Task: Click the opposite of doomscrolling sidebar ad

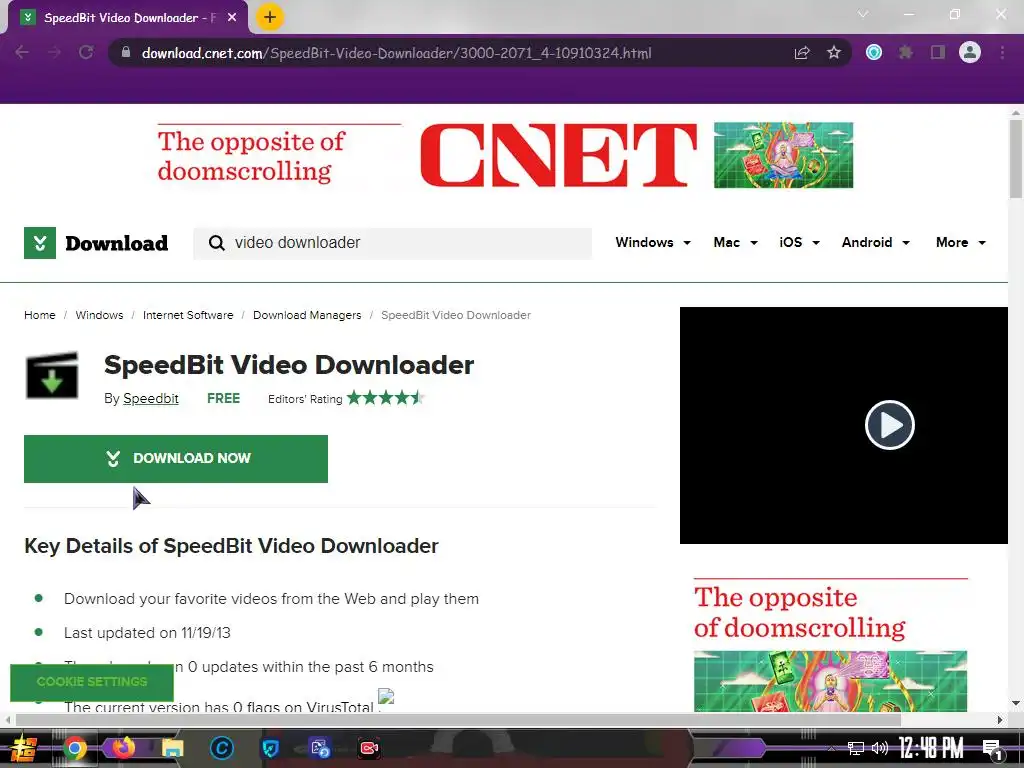Action: pos(830,645)
